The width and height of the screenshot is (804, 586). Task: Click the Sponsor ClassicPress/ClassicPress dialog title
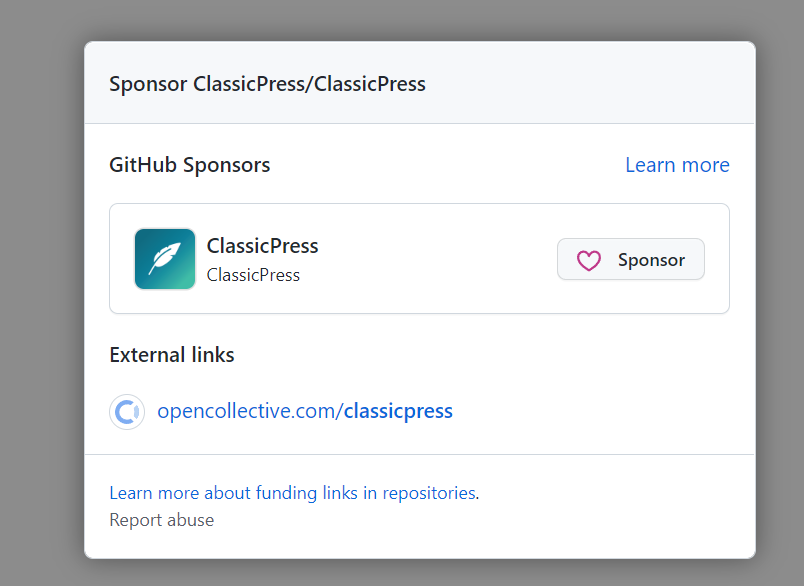coord(267,84)
